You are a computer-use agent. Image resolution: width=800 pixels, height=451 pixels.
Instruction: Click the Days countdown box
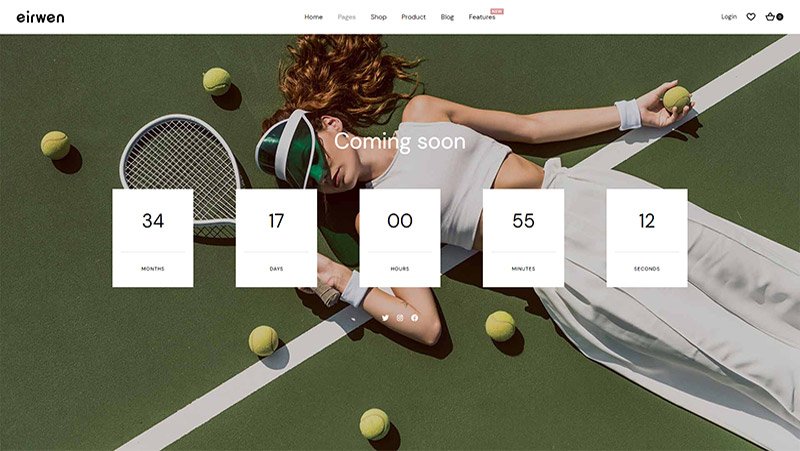coord(276,238)
